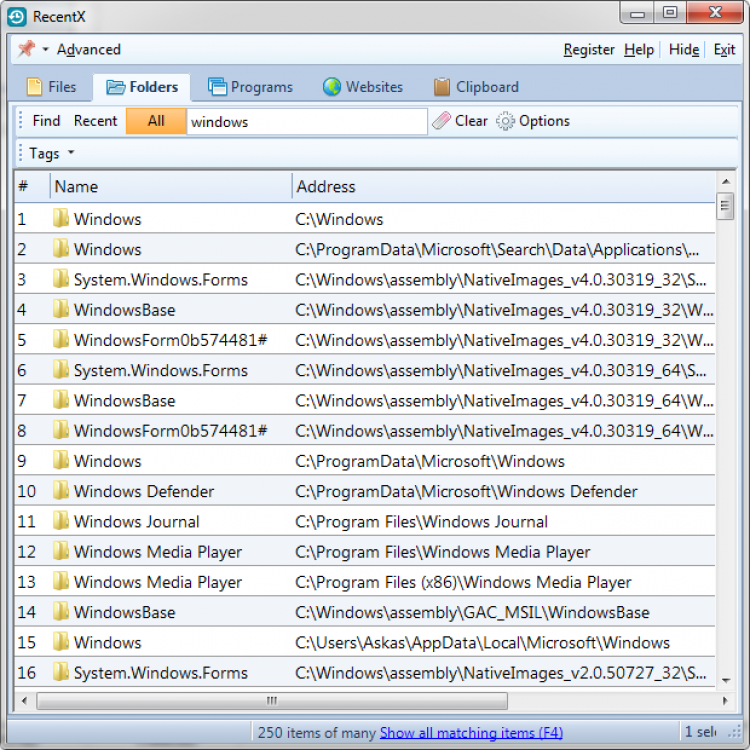Select the Folders tab
This screenshot has height=750, width=750.
pos(142,87)
